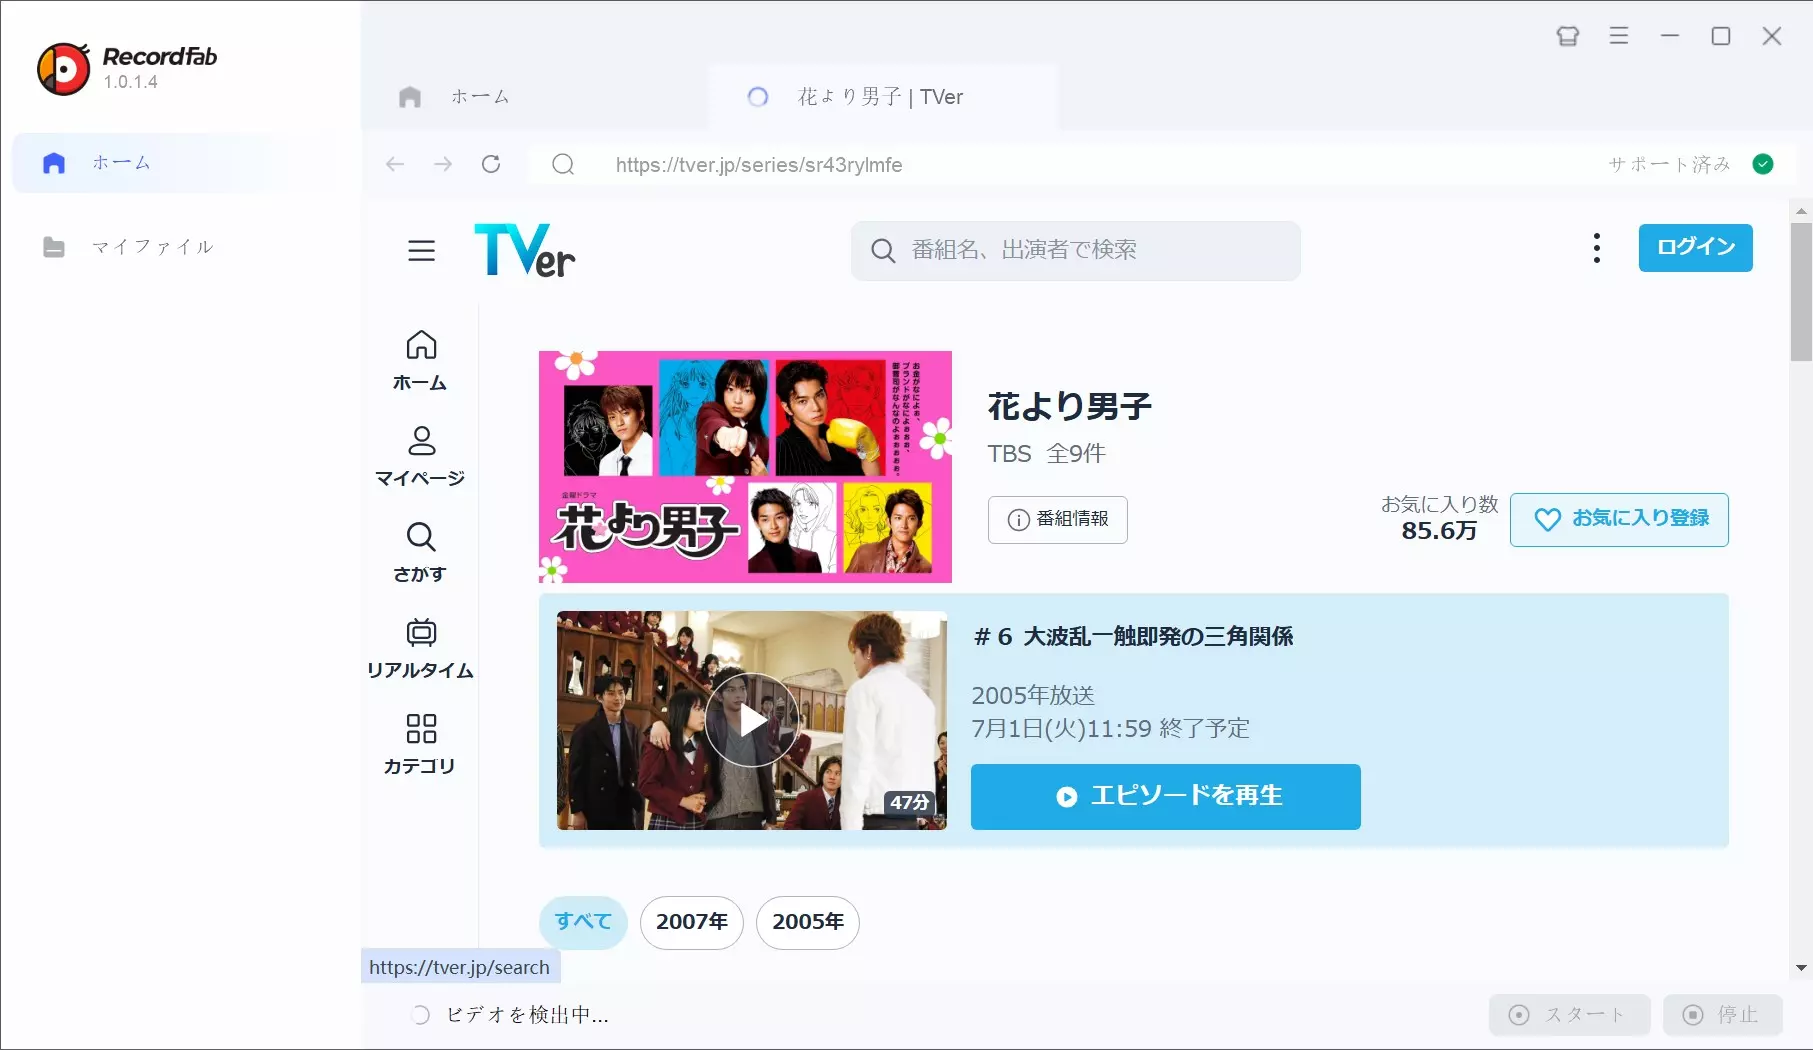The width and height of the screenshot is (1813, 1050).
Task: Go back with the browser back arrow
Action: click(395, 164)
